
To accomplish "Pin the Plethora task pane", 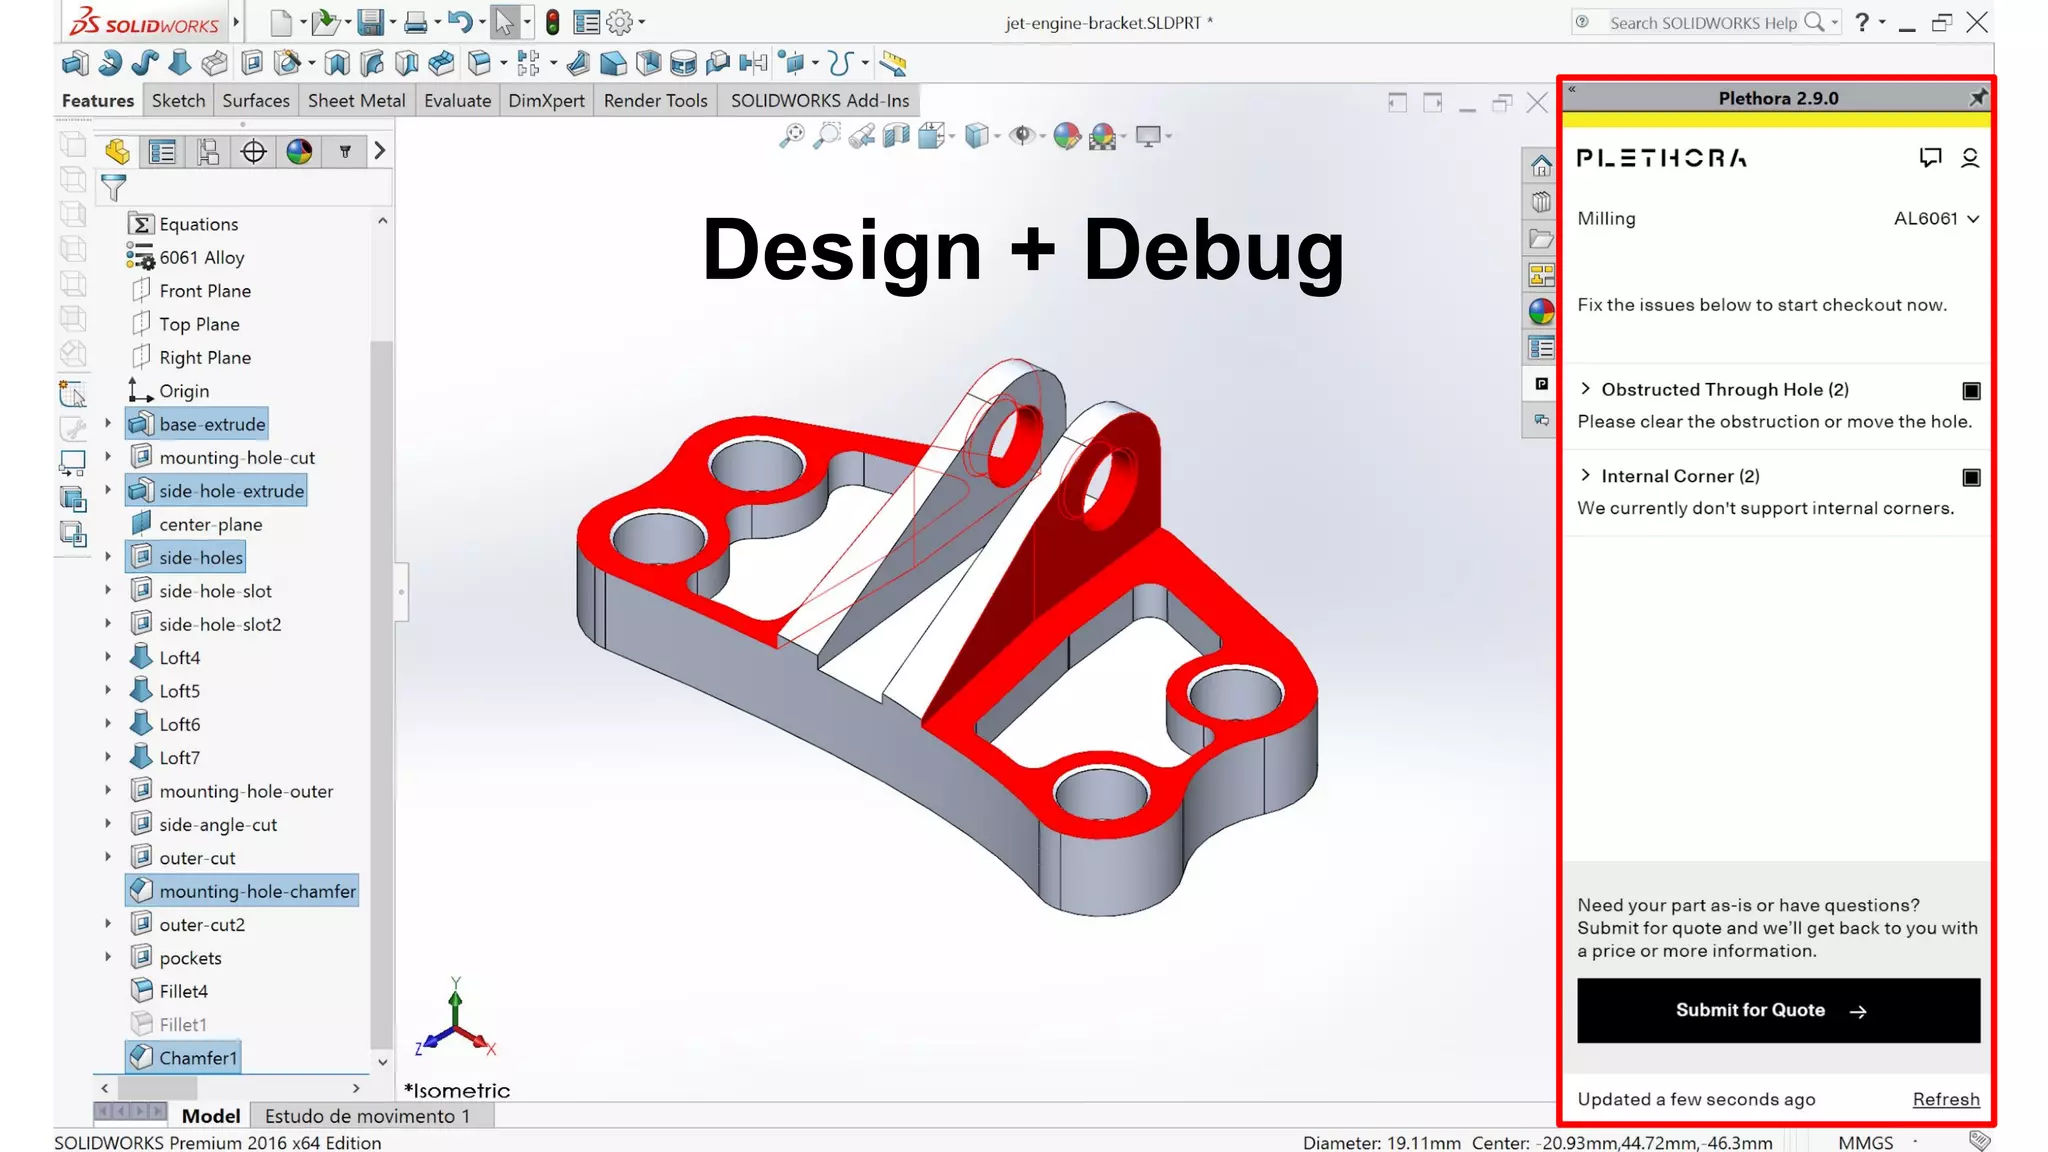I will tap(1978, 98).
